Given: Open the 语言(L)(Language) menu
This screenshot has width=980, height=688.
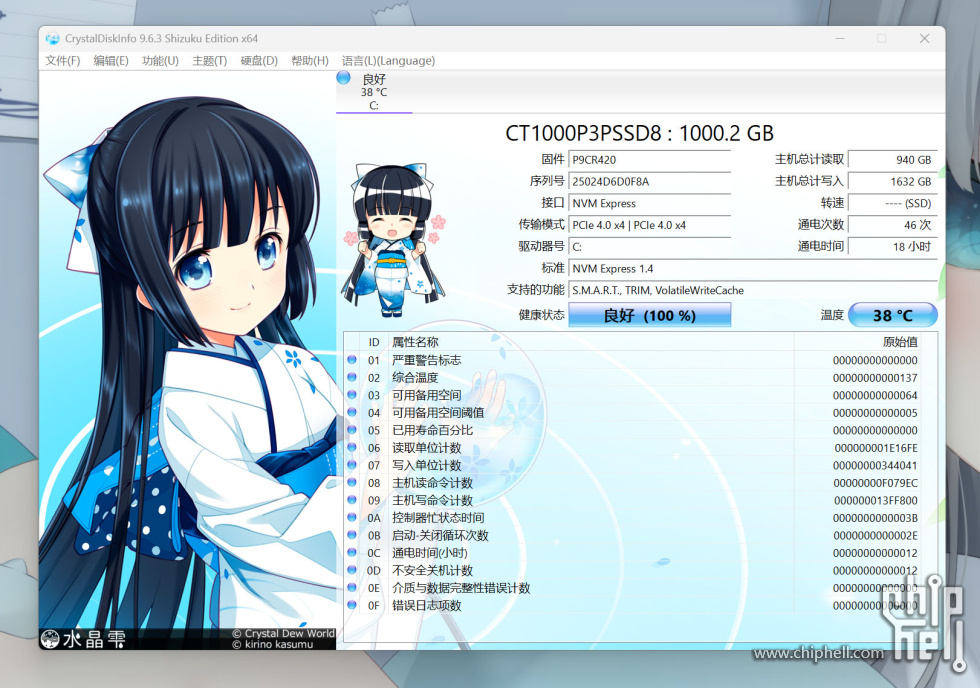Looking at the screenshot, I should [388, 61].
